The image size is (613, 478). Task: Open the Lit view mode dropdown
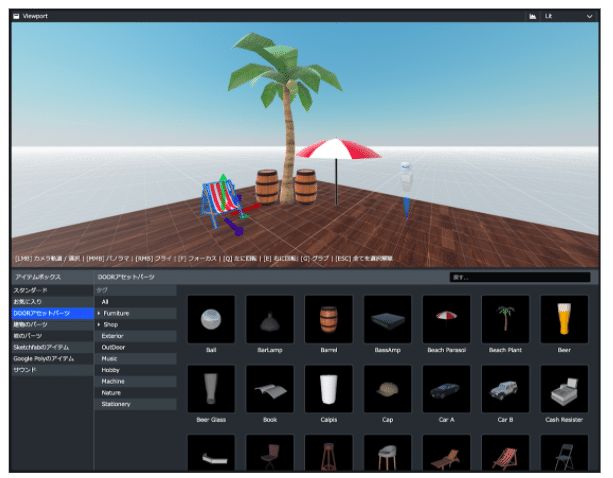[x=569, y=16]
